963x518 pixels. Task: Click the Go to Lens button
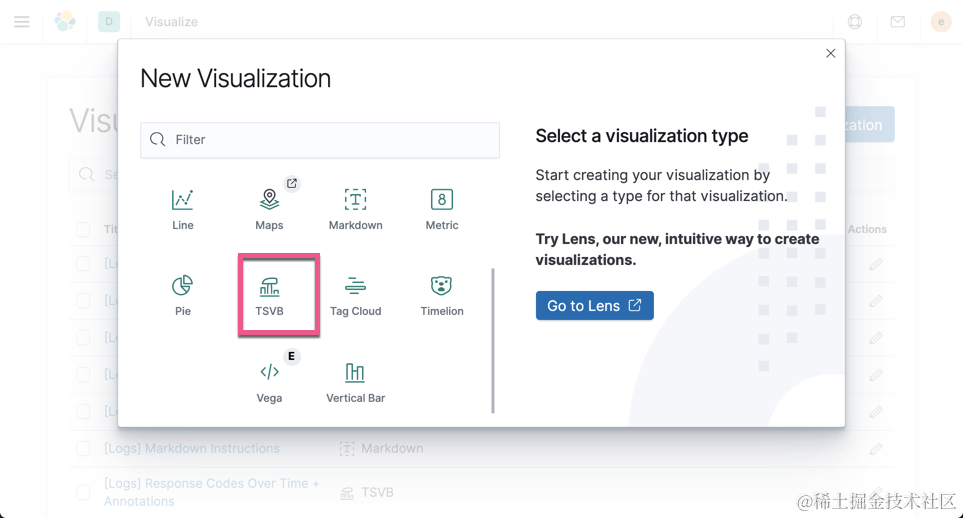pos(595,305)
